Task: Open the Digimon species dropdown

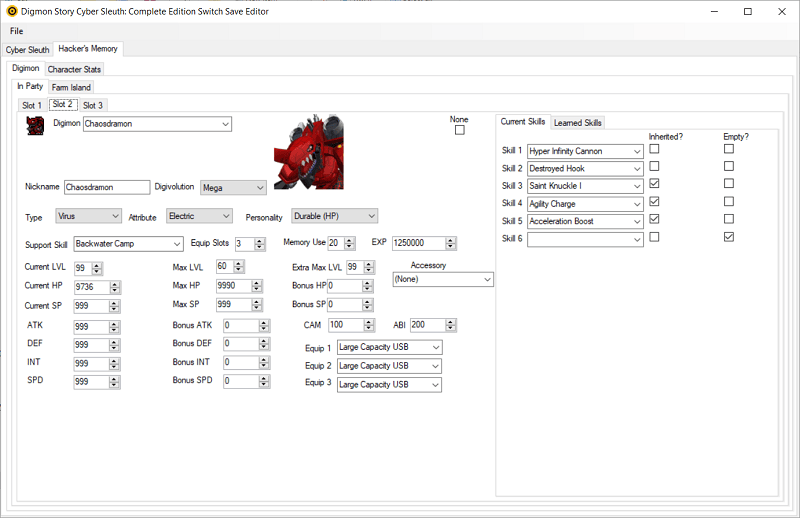Action: pos(157,124)
